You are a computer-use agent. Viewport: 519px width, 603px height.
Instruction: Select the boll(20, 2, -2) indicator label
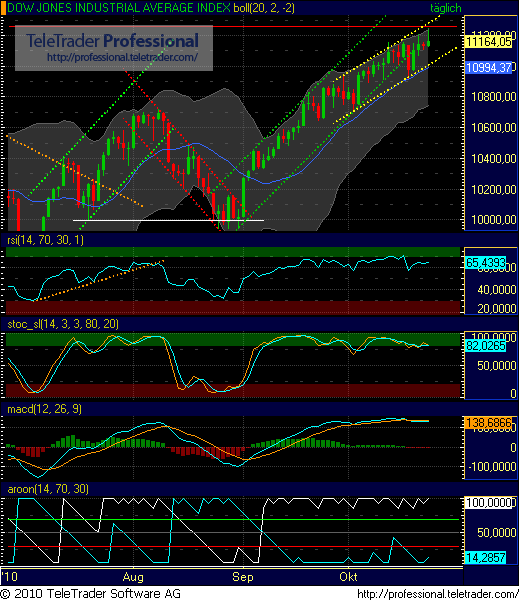264,8
